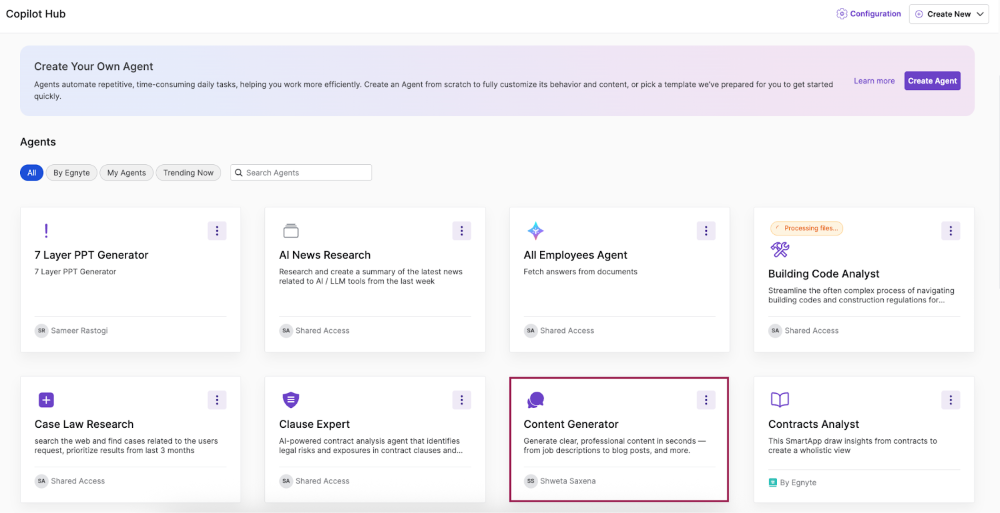Click the Building Code Analyst tools icon
1000x513 pixels.
780,249
